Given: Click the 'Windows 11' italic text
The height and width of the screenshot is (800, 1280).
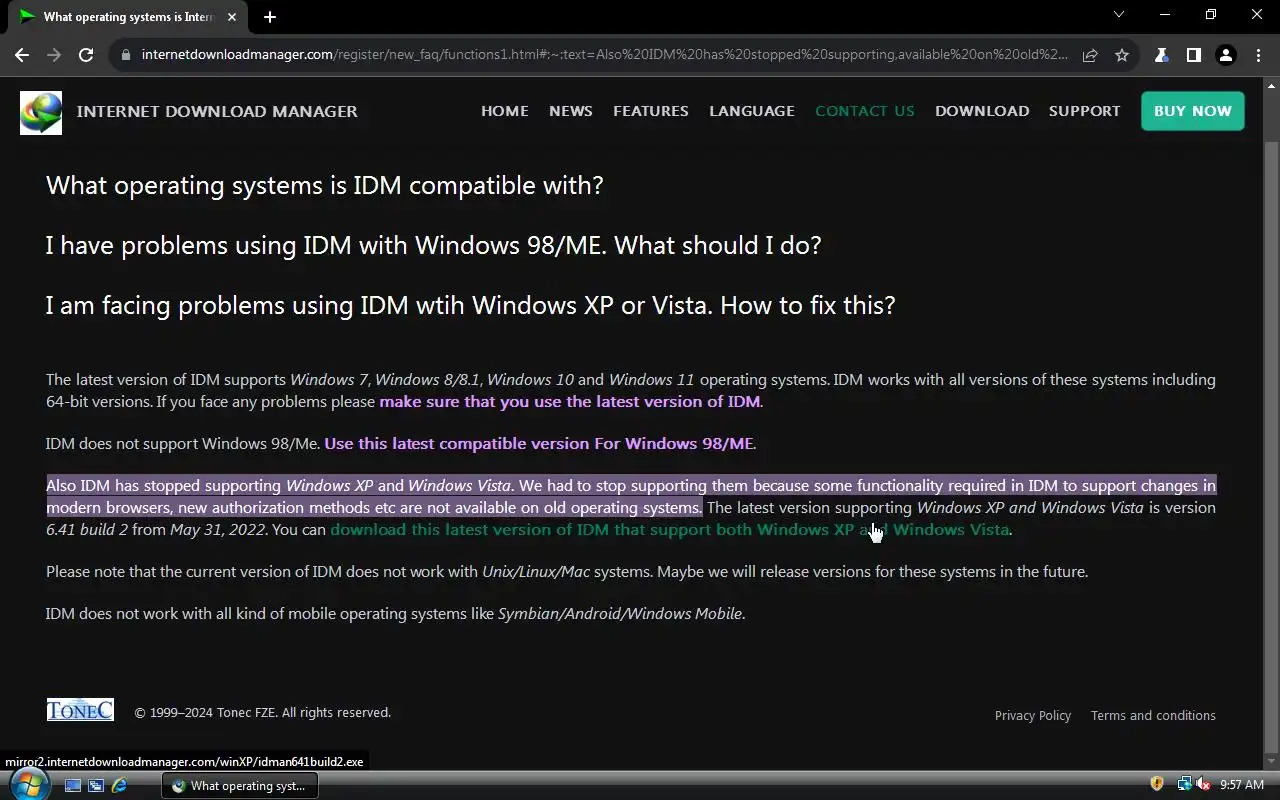Looking at the screenshot, I should coord(651,380).
